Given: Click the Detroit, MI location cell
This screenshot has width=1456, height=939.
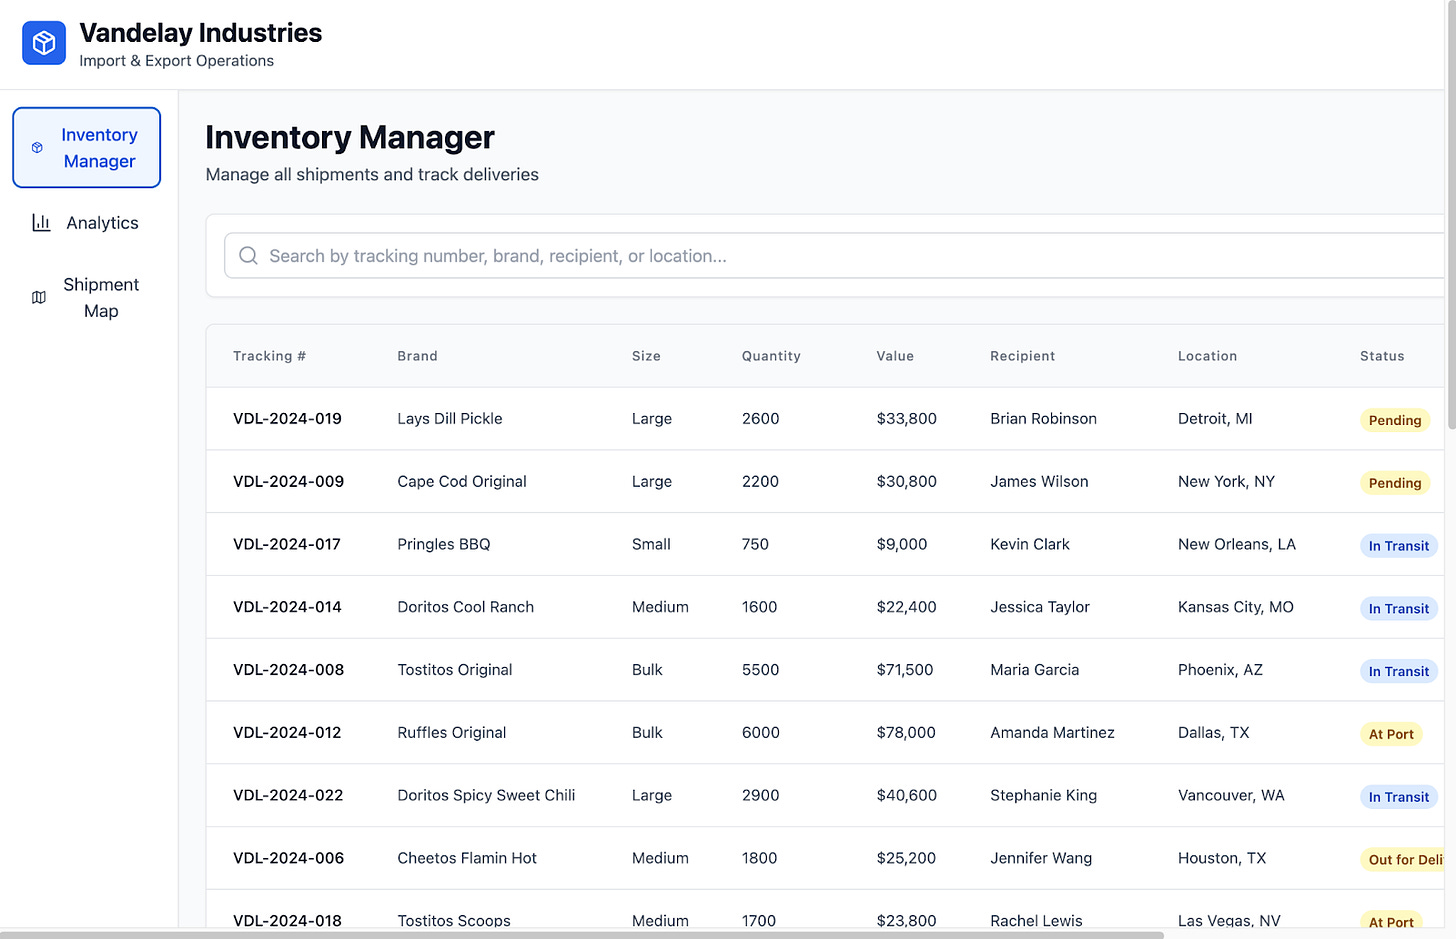Looking at the screenshot, I should (1215, 419).
